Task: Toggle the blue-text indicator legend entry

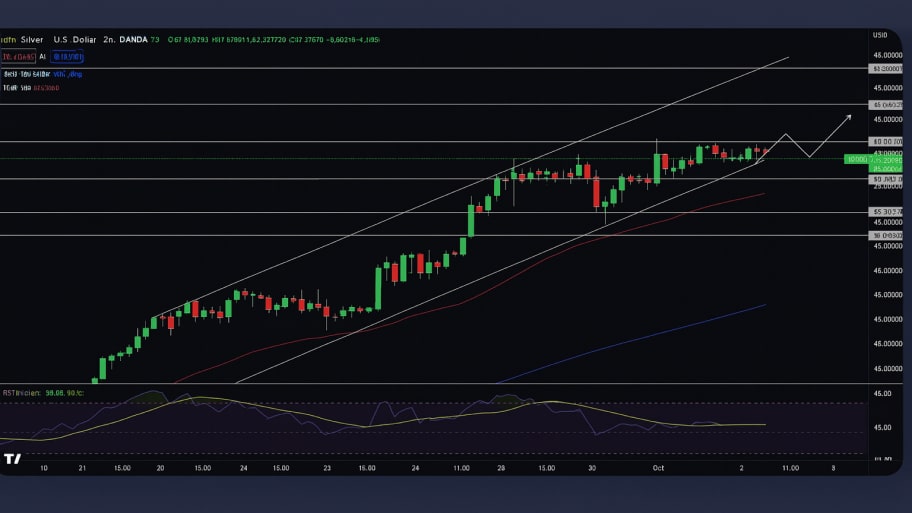Action: tap(66, 74)
